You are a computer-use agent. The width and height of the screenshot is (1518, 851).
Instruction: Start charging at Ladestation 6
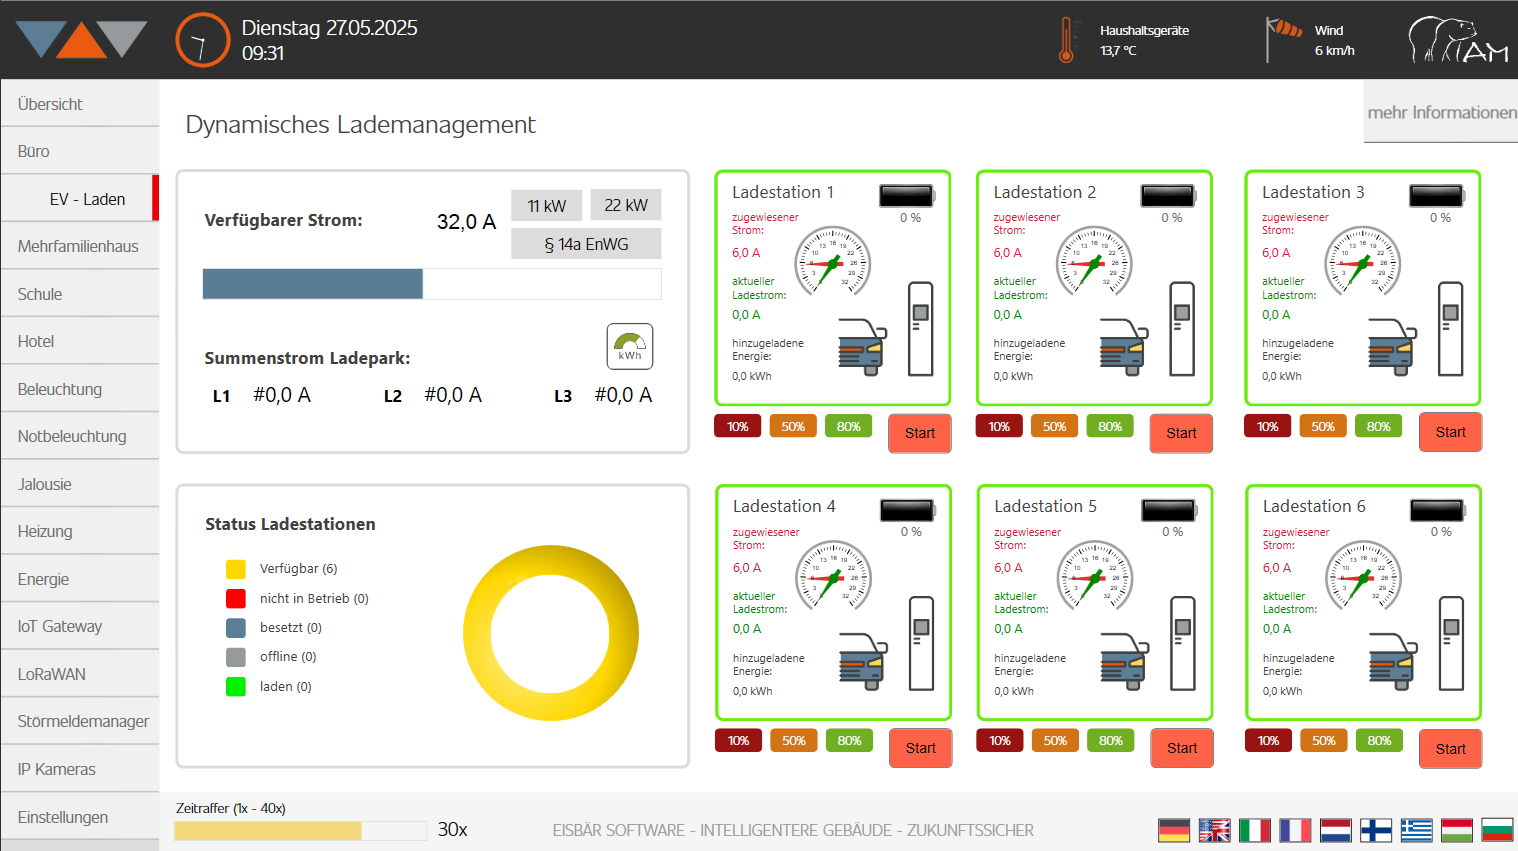click(1450, 748)
